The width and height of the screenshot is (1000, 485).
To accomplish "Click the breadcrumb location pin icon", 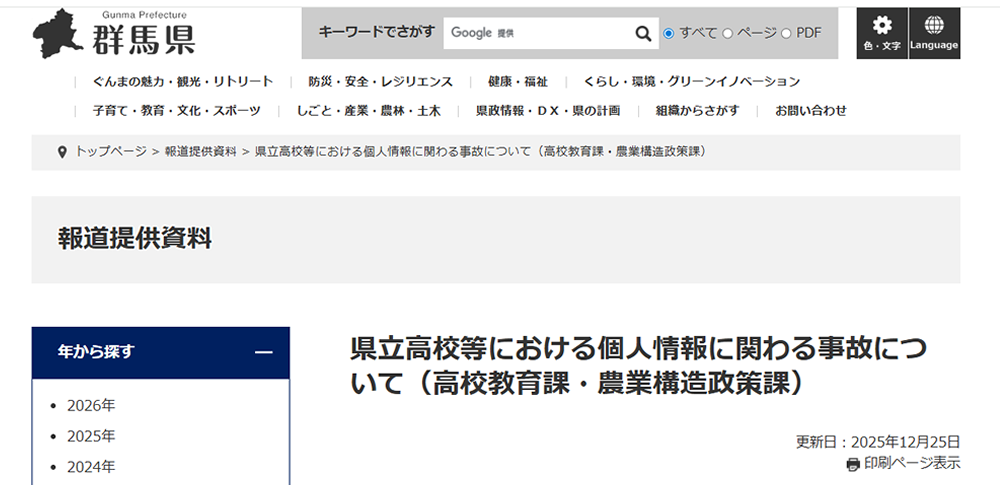I will [x=62, y=152].
